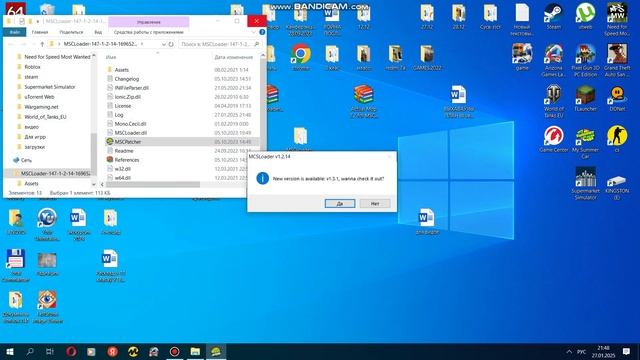Viewport: 640px width, 360px height.
Task: Select the MSCLoader.dll file
Action: click(131, 133)
